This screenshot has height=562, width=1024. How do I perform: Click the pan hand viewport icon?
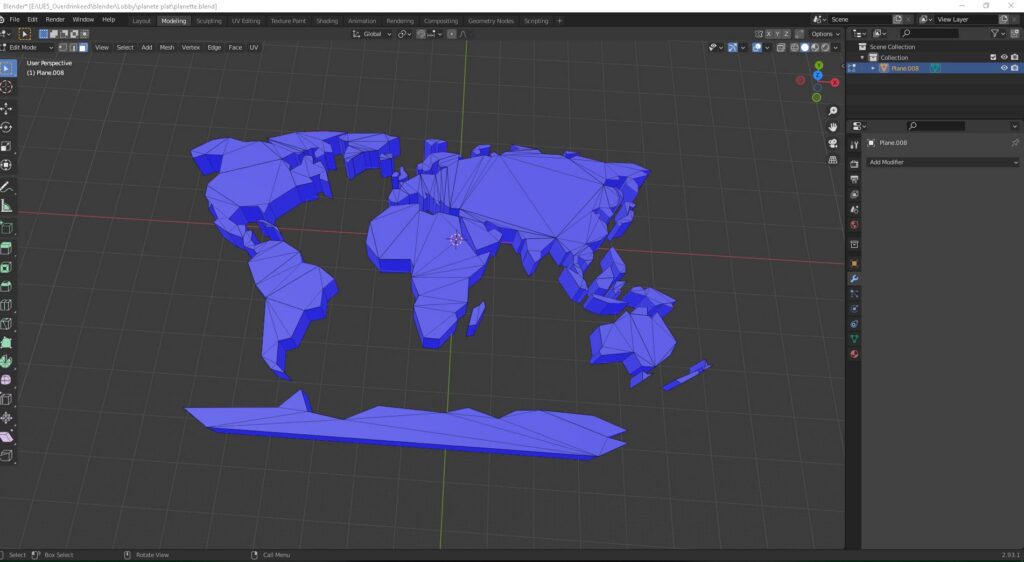click(x=832, y=127)
